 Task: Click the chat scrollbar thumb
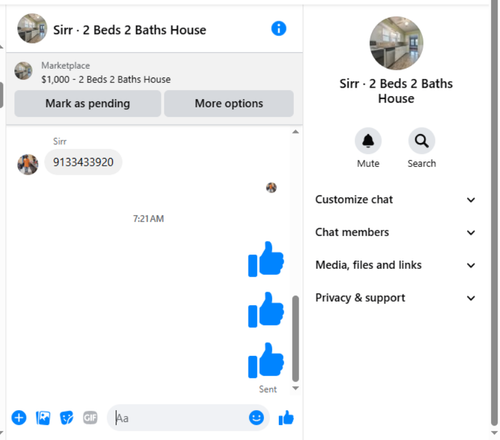click(295, 338)
